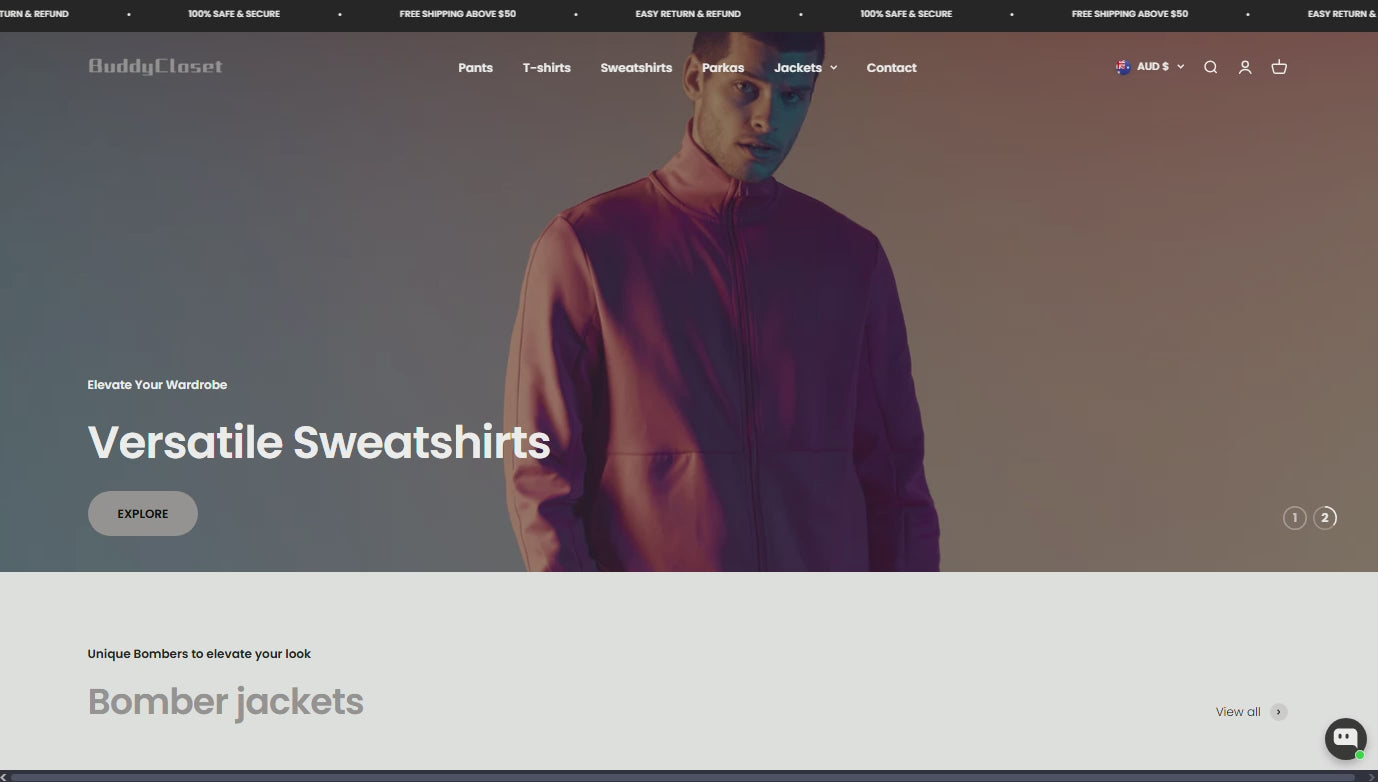Open the Pants menu item

[475, 68]
